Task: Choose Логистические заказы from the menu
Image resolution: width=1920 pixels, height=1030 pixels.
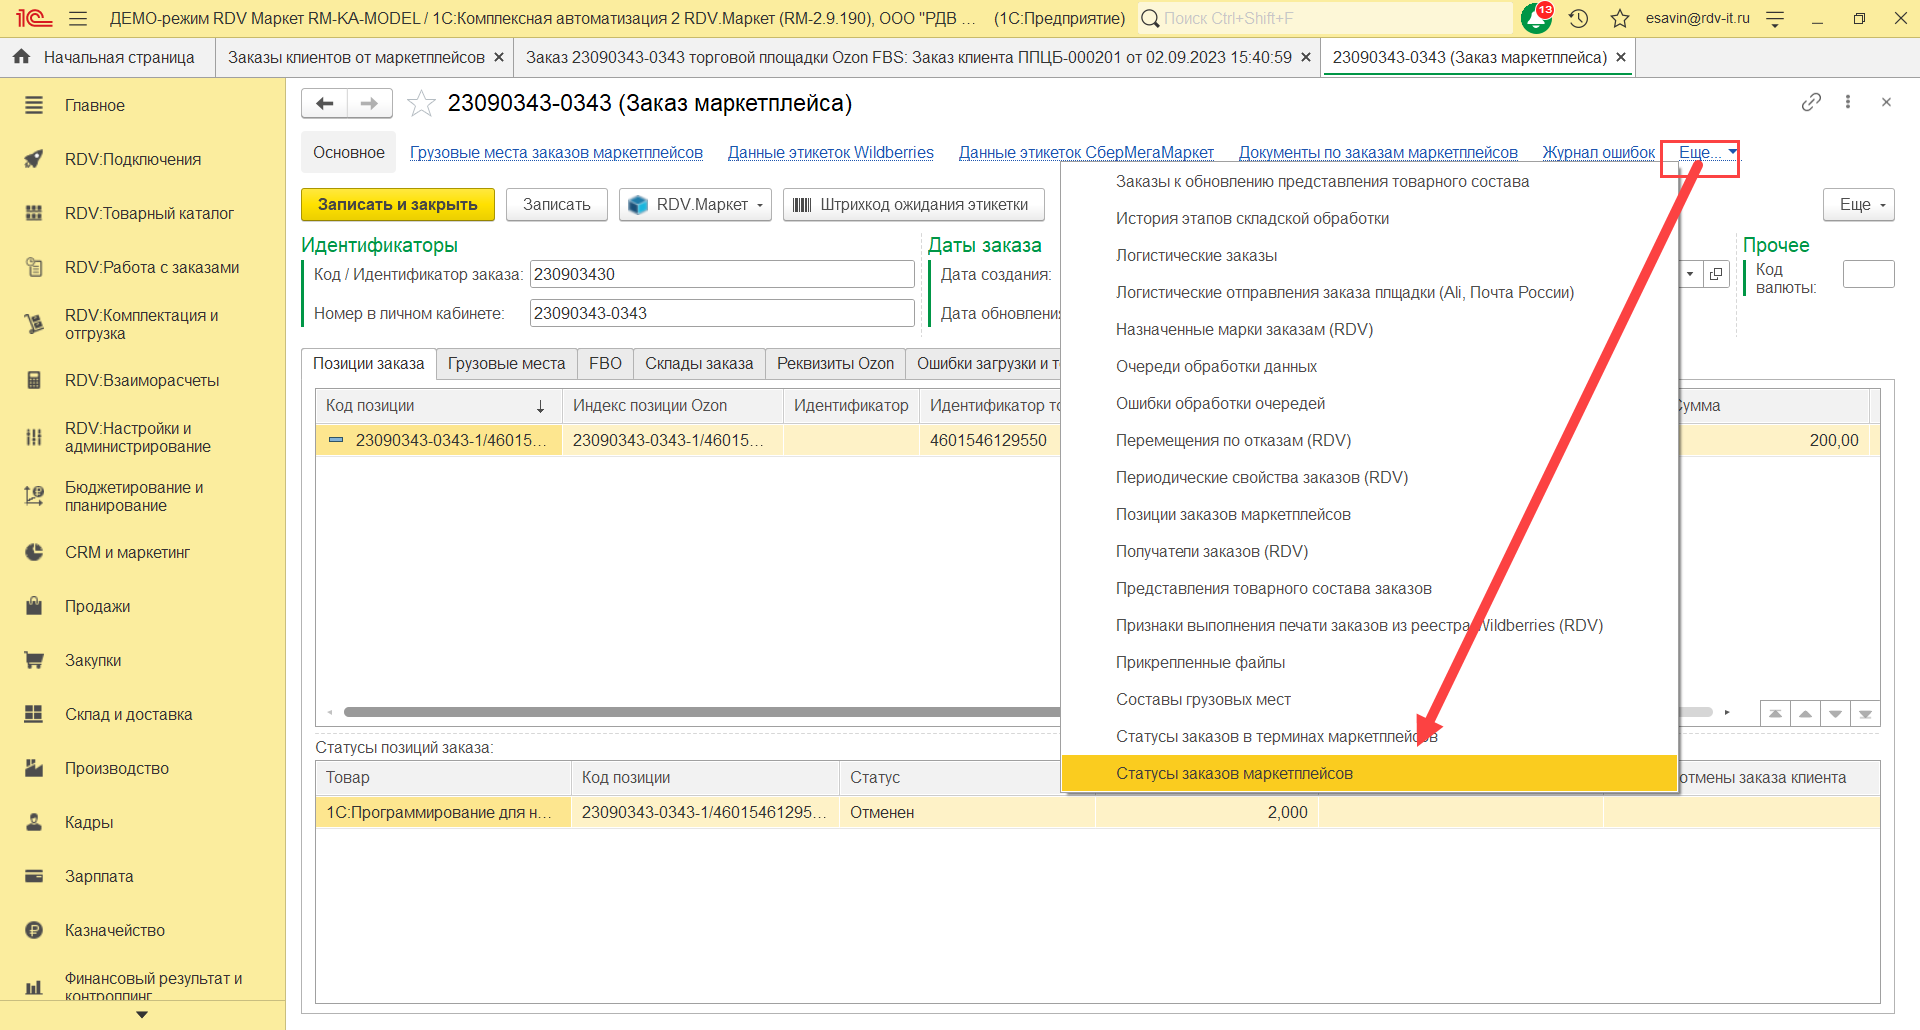Action: click(1196, 255)
